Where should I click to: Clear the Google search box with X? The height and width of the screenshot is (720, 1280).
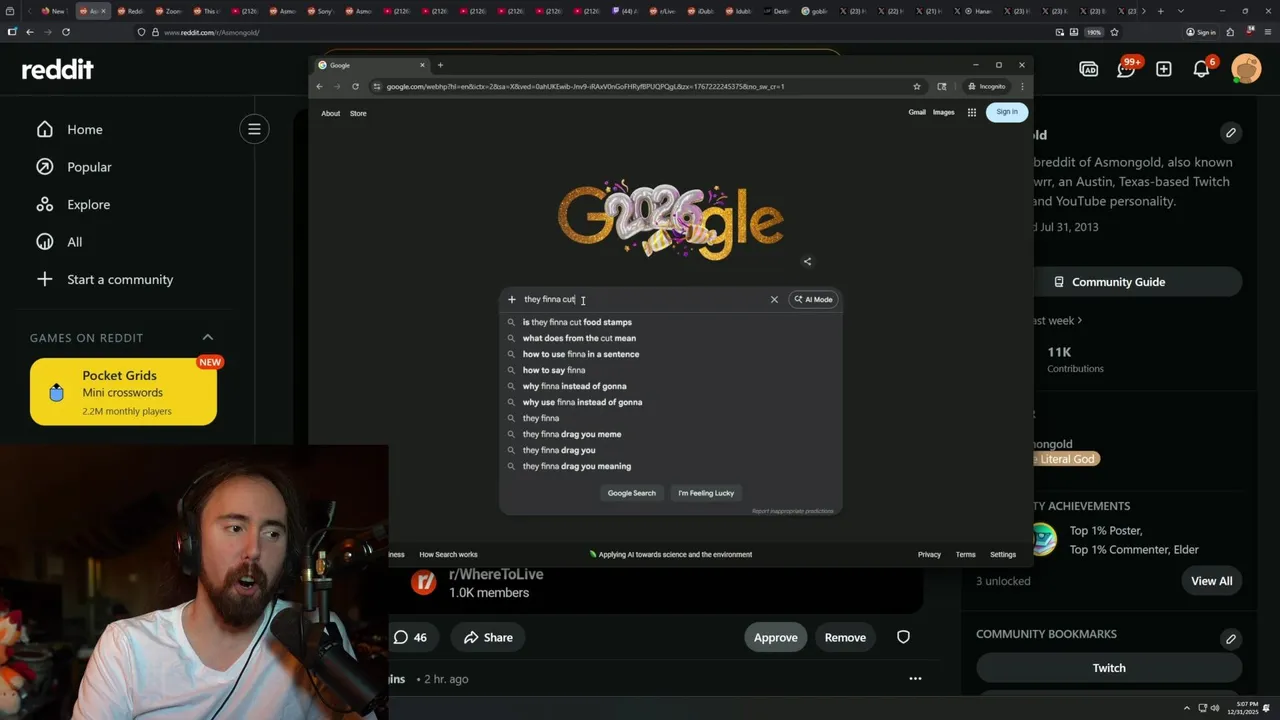click(x=774, y=299)
